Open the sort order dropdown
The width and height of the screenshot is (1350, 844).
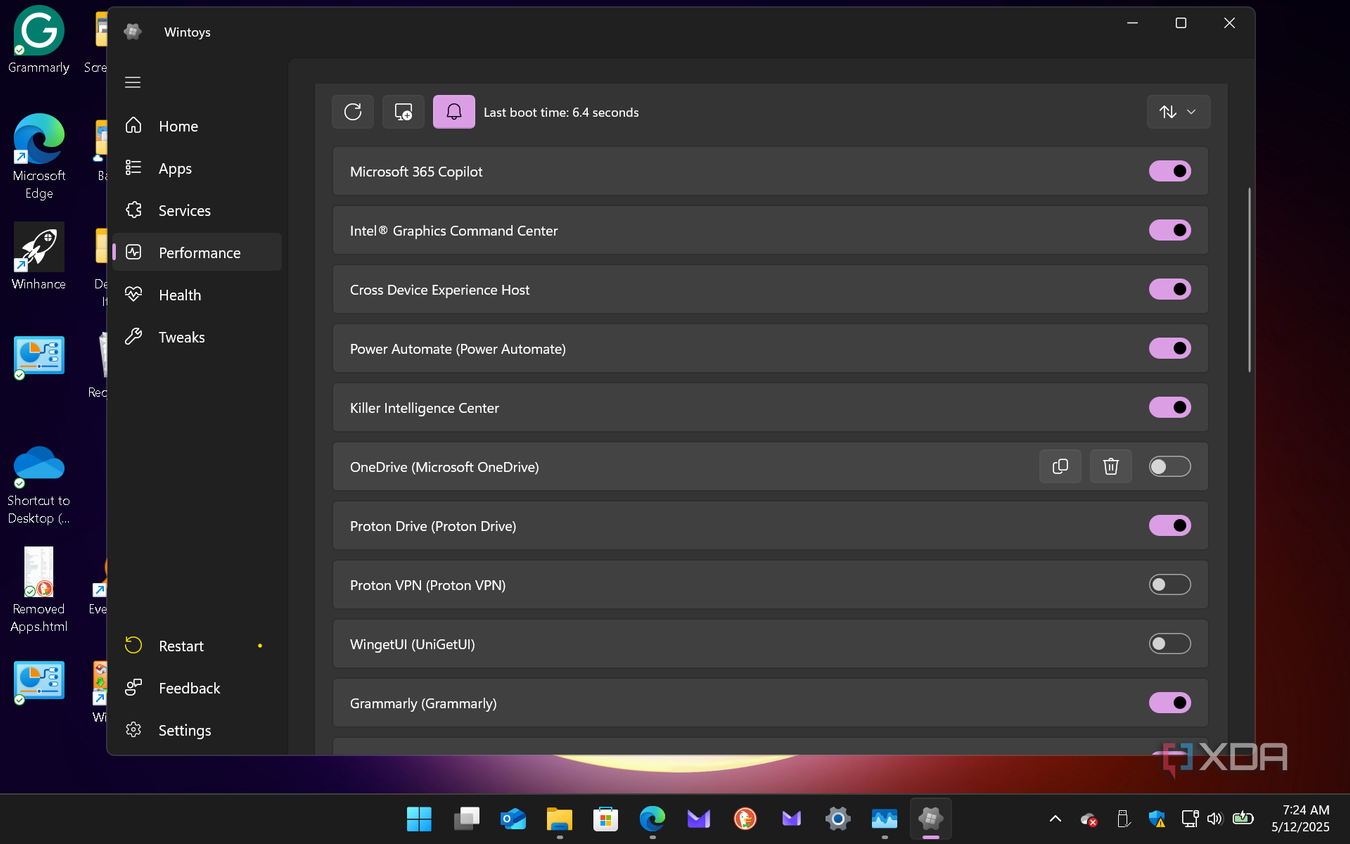click(1178, 112)
